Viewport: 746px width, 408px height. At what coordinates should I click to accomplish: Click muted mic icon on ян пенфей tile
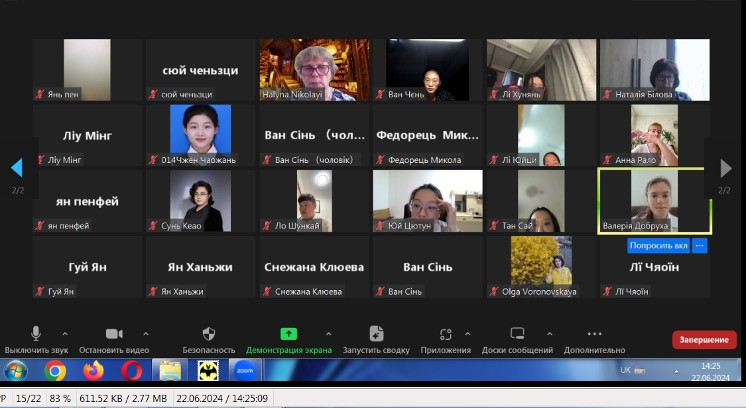[40, 225]
